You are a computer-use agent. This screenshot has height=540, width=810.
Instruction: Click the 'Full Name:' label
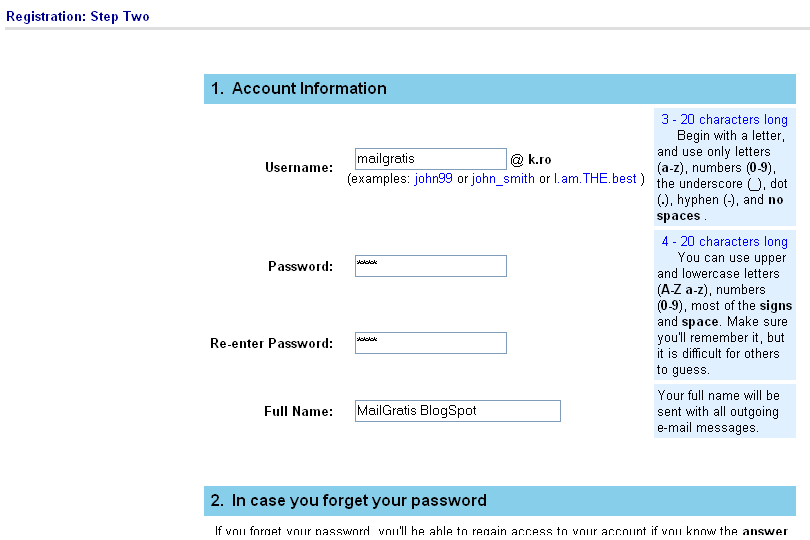298,411
